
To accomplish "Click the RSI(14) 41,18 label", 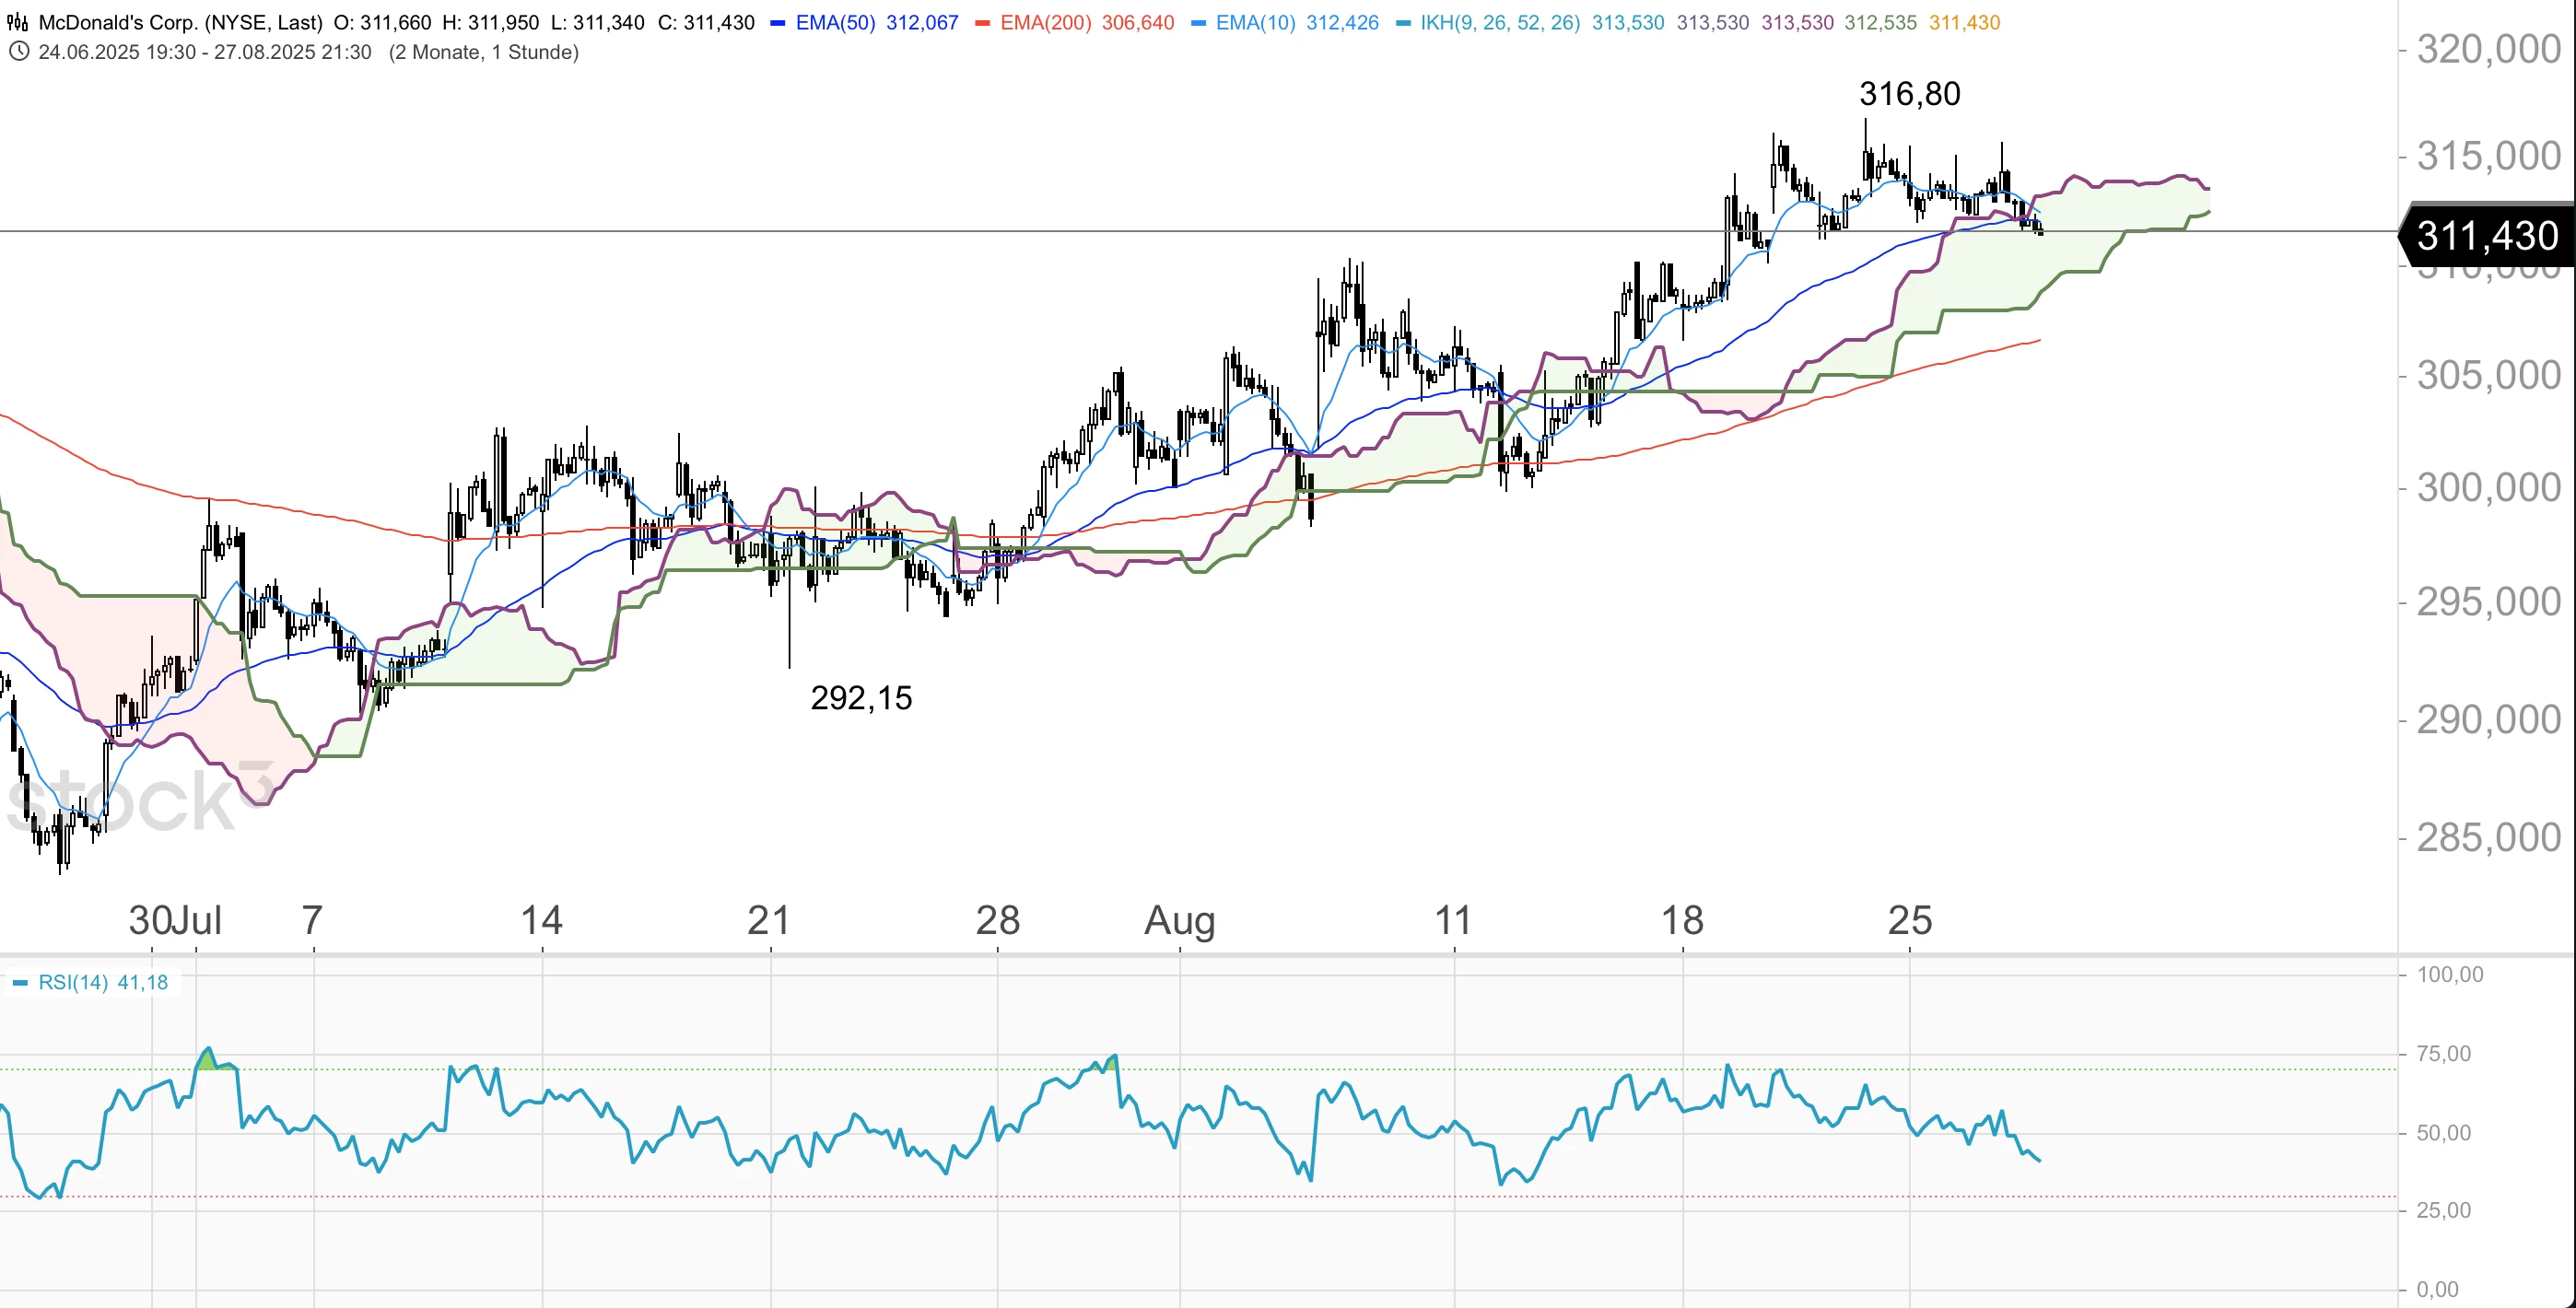I will click(103, 982).
